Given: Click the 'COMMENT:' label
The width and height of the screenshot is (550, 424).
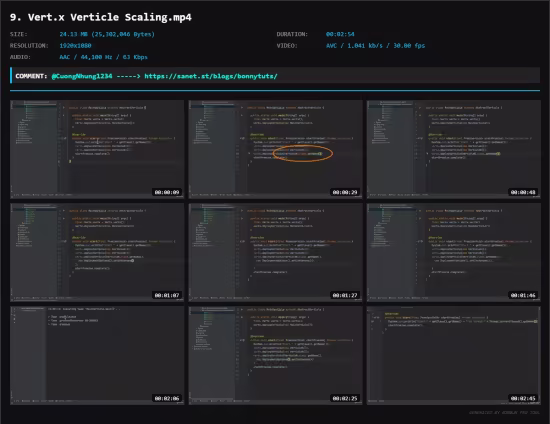Looking at the screenshot, I should (31, 76).
